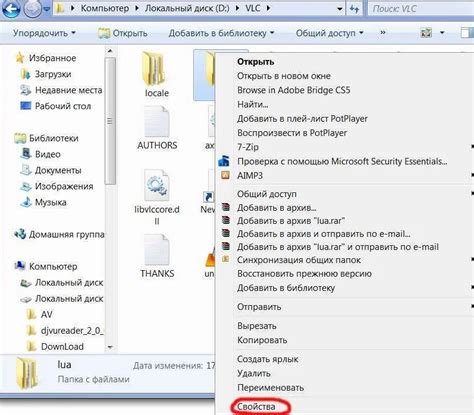The width and height of the screenshot is (474, 415).
Task: Click the Back navigation arrow button
Action: (x=11, y=9)
